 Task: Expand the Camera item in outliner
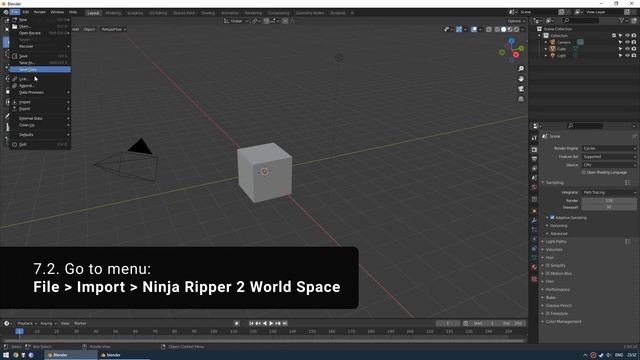(x=546, y=42)
